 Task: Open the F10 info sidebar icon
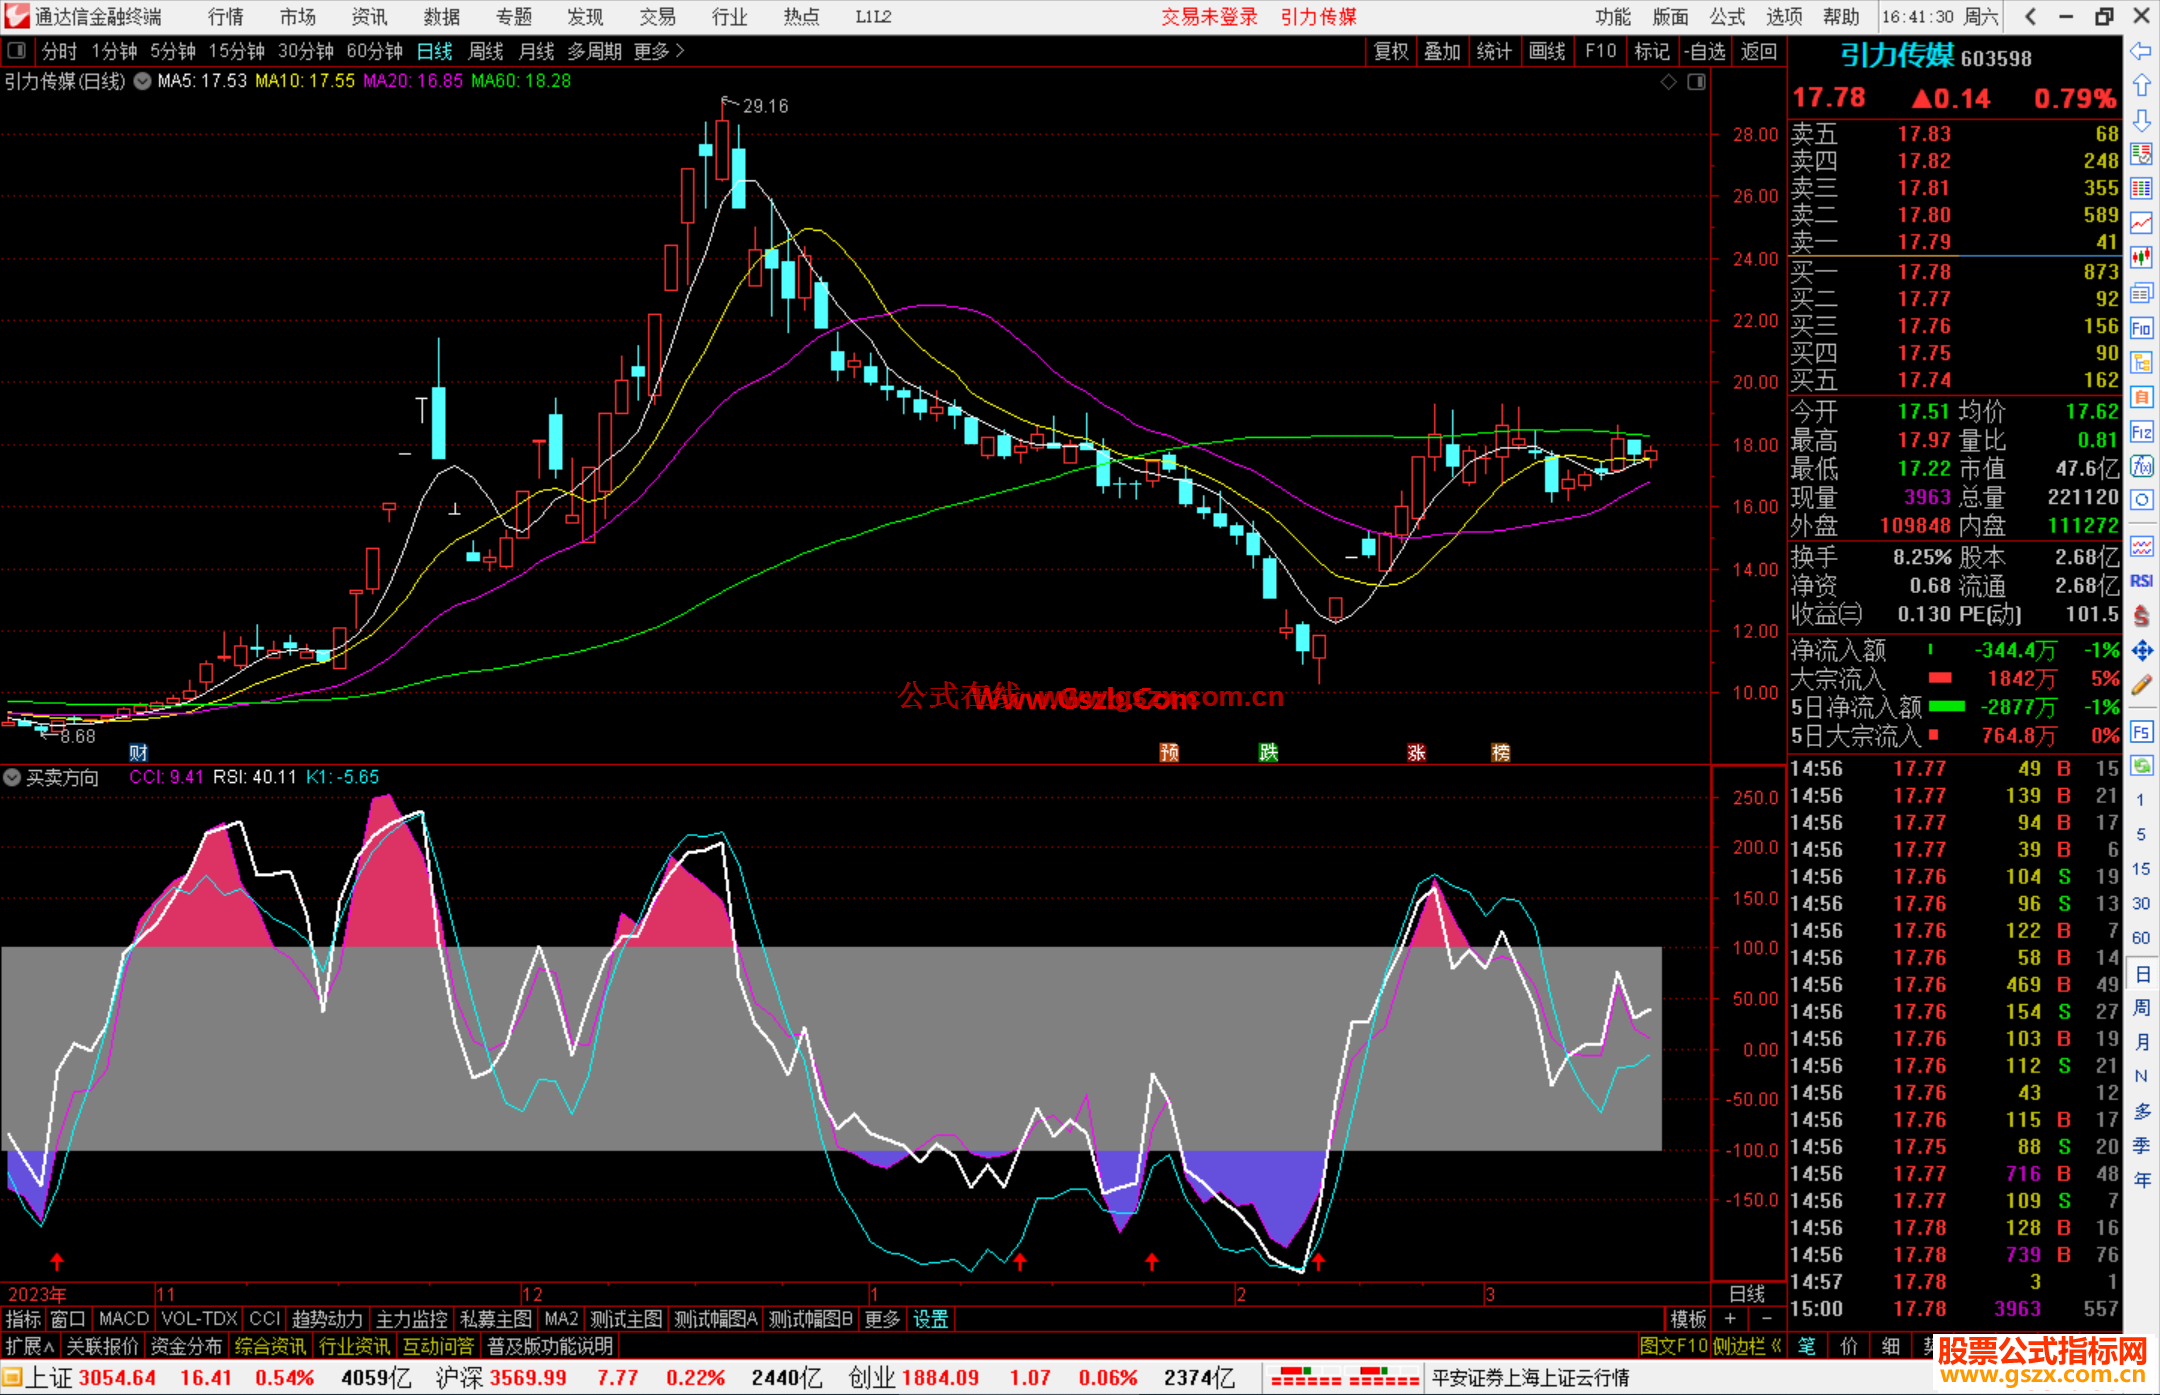click(2141, 328)
